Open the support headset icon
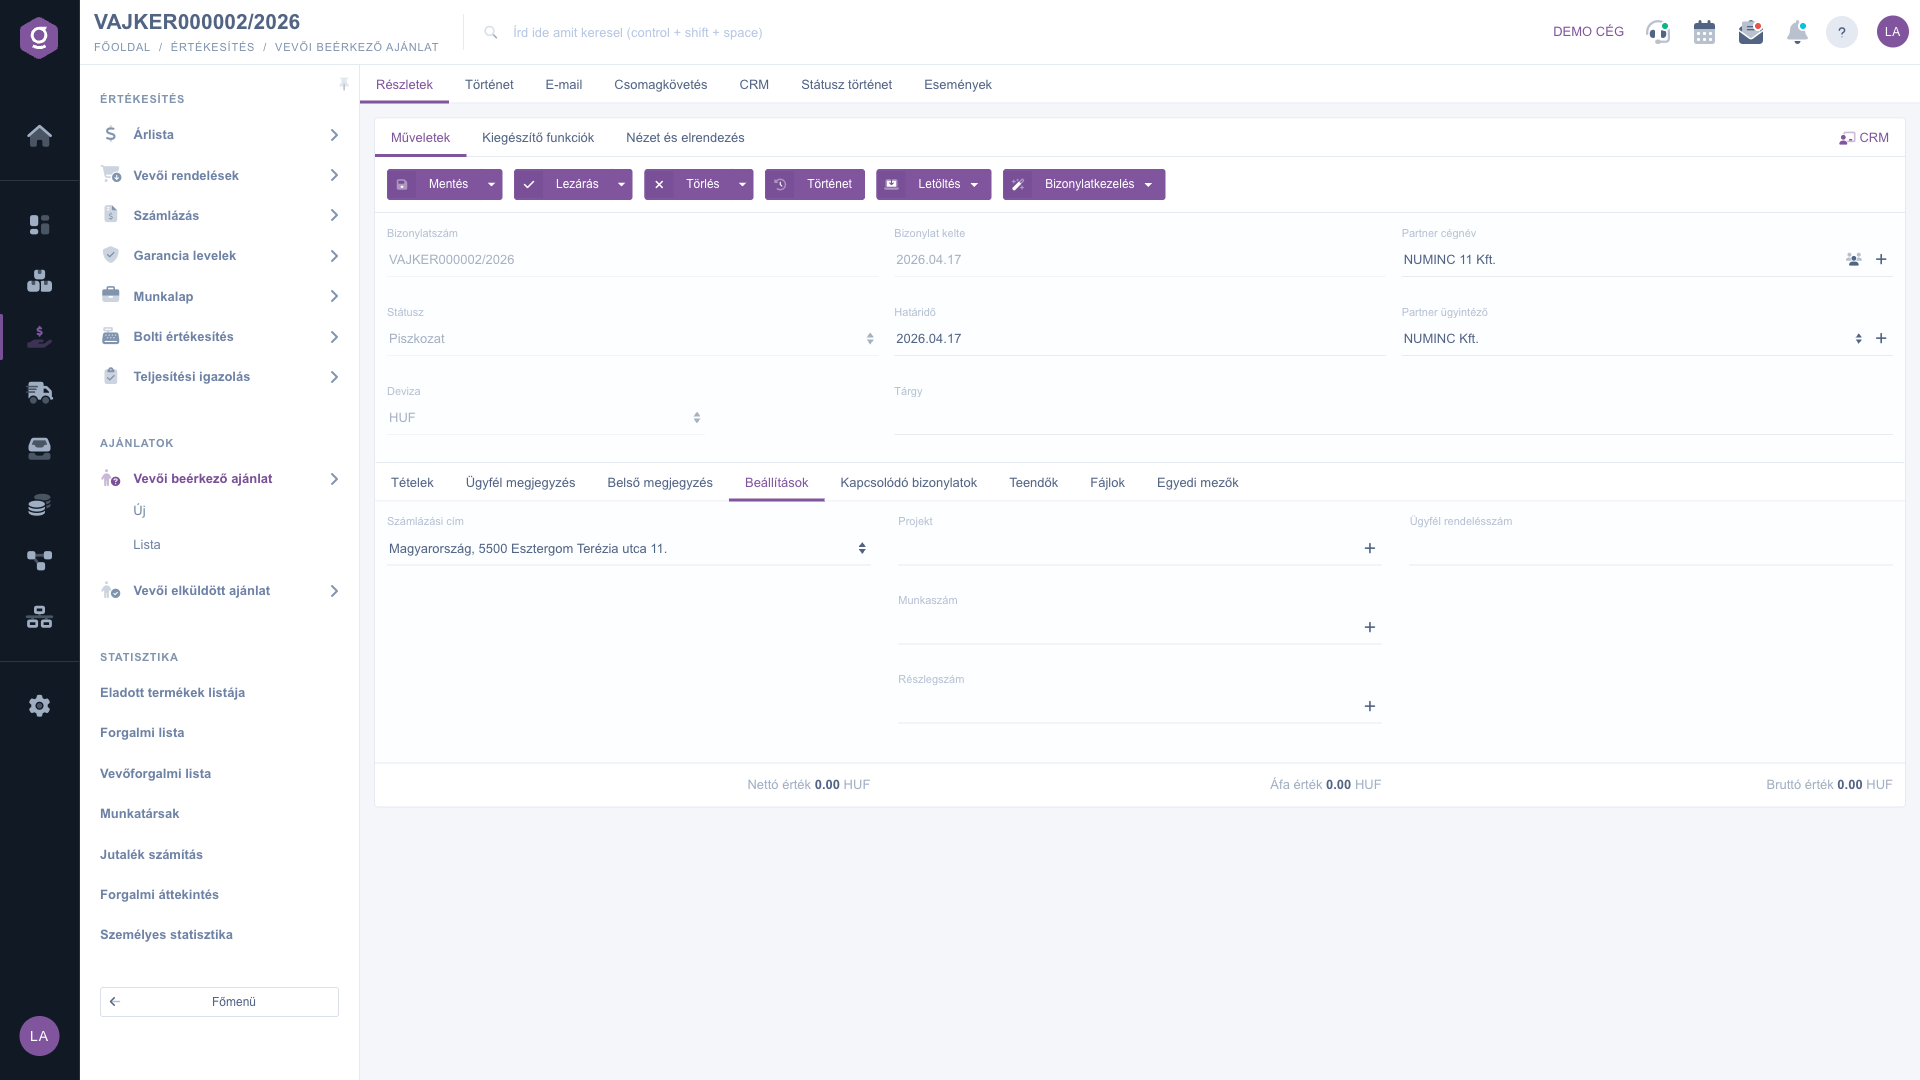 [x=1658, y=32]
